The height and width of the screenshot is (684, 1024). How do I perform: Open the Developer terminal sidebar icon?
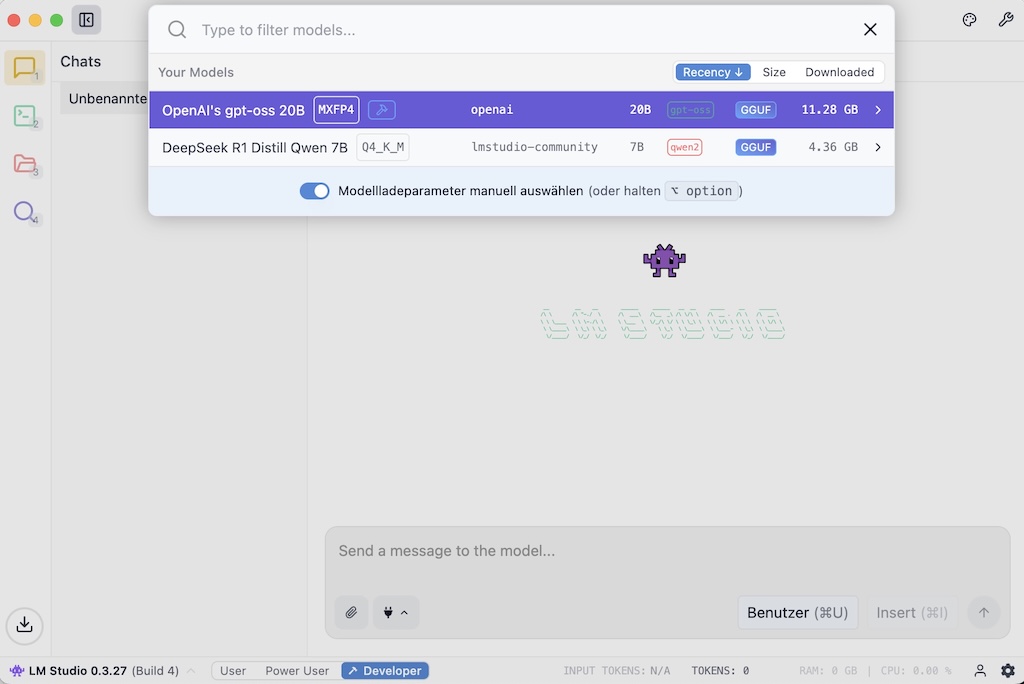coord(25,116)
